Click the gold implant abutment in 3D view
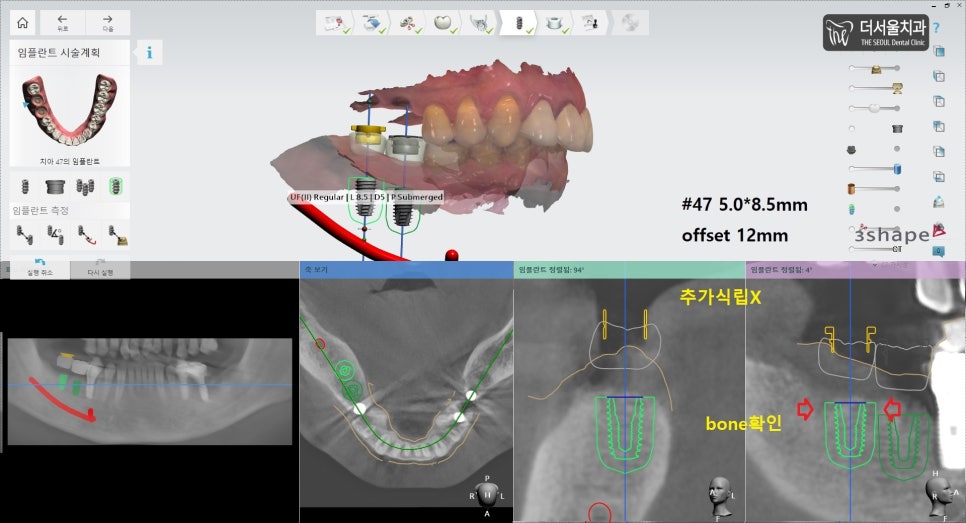The image size is (966, 523). point(368,132)
